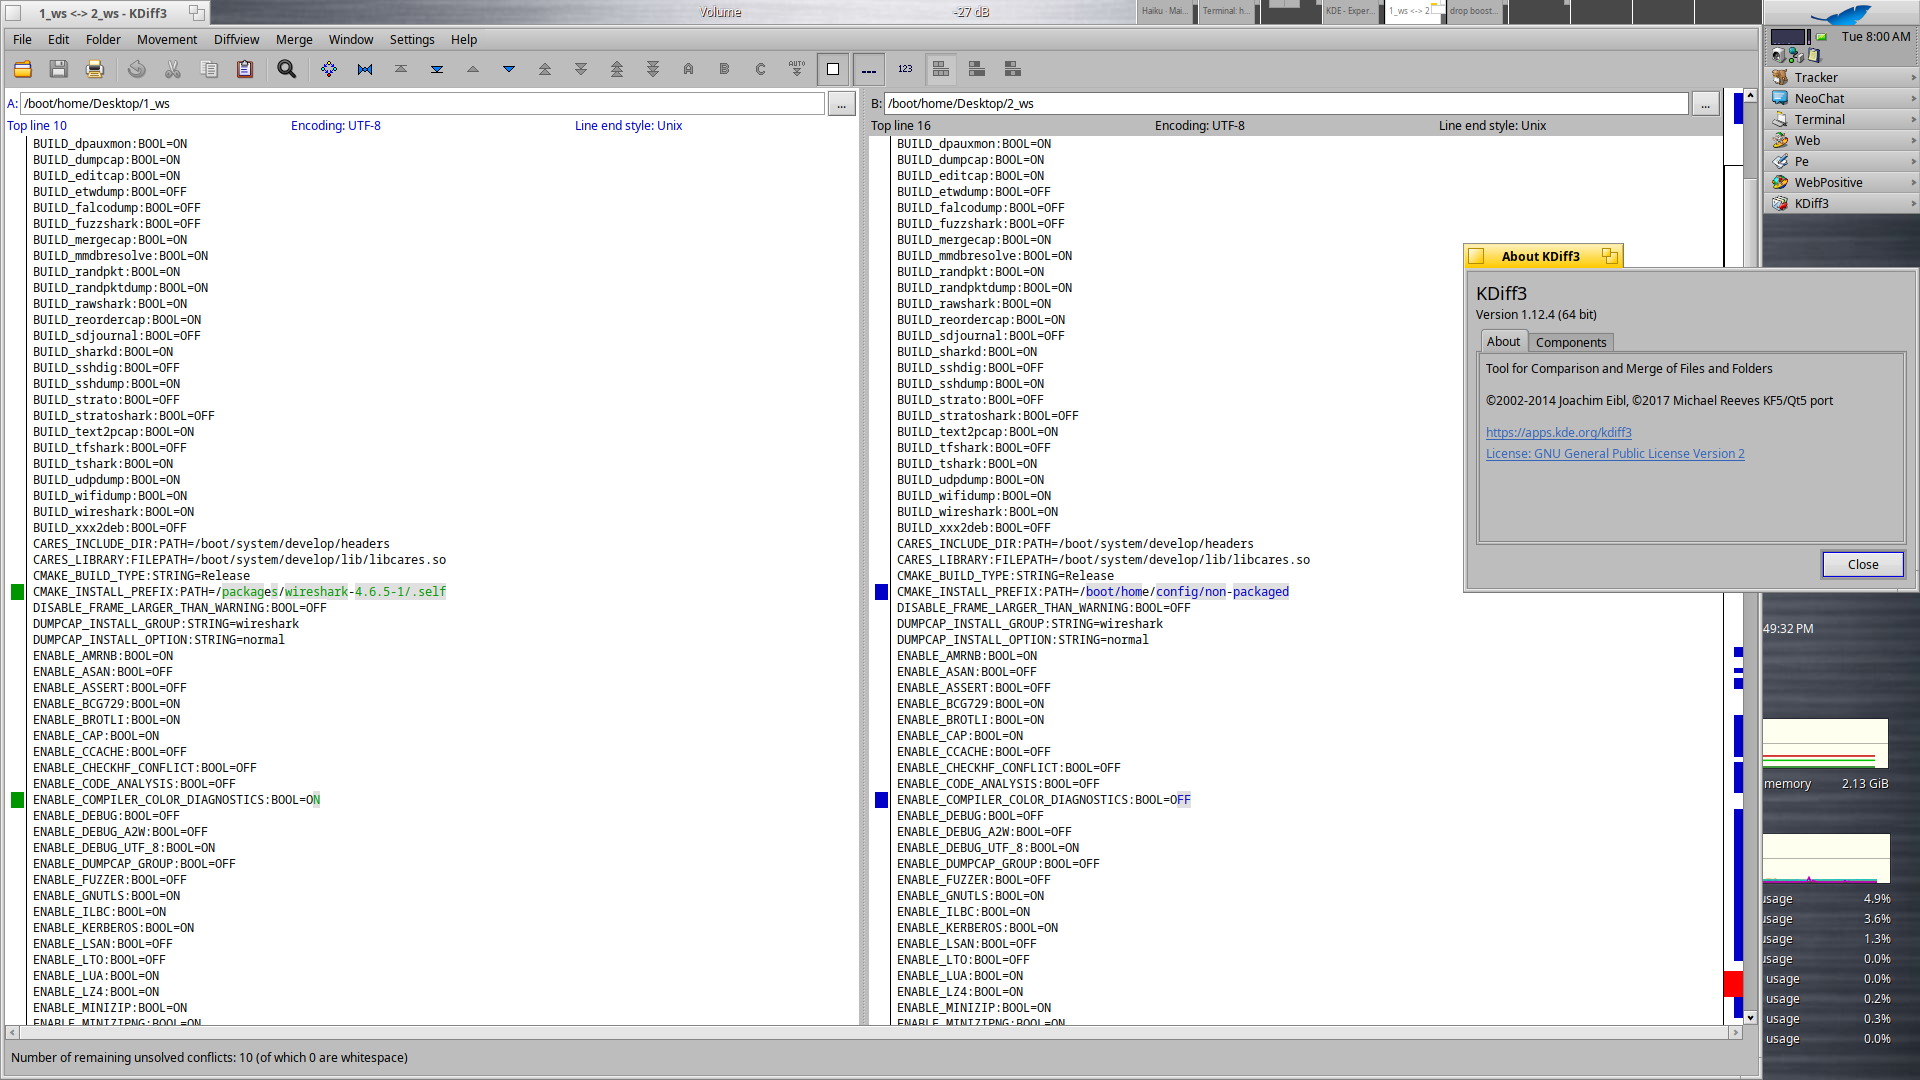Viewport: 1920px width, 1080px height.
Task: Click the clipboard tray icon in Deskbar
Action: tap(1815, 56)
